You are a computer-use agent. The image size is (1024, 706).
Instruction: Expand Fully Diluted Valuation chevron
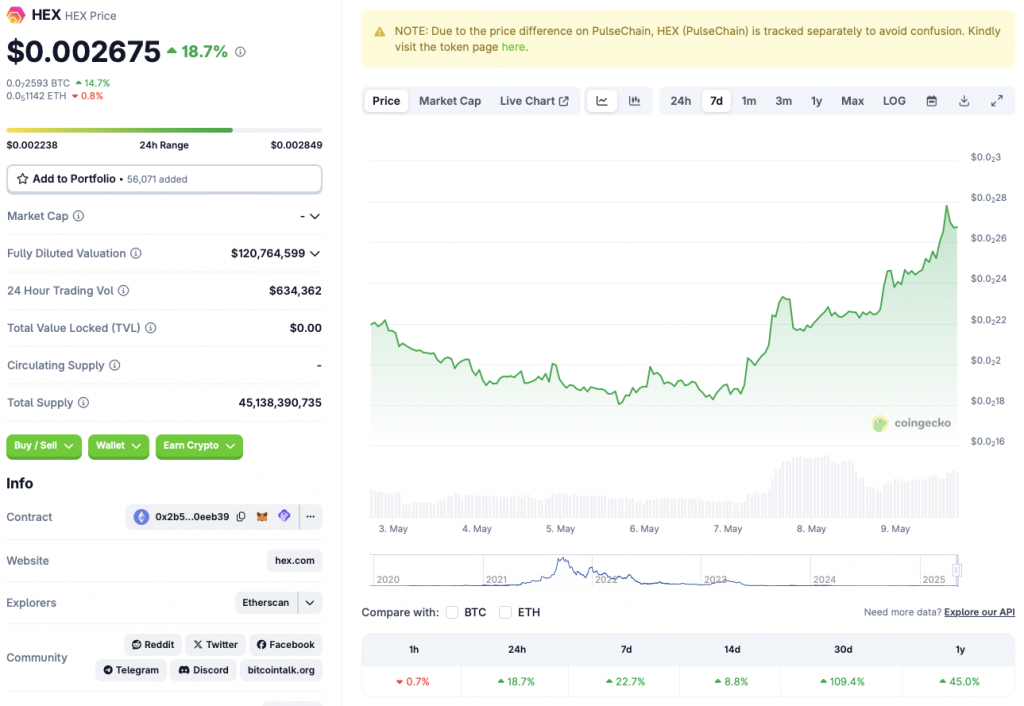pyautogui.click(x=315, y=253)
